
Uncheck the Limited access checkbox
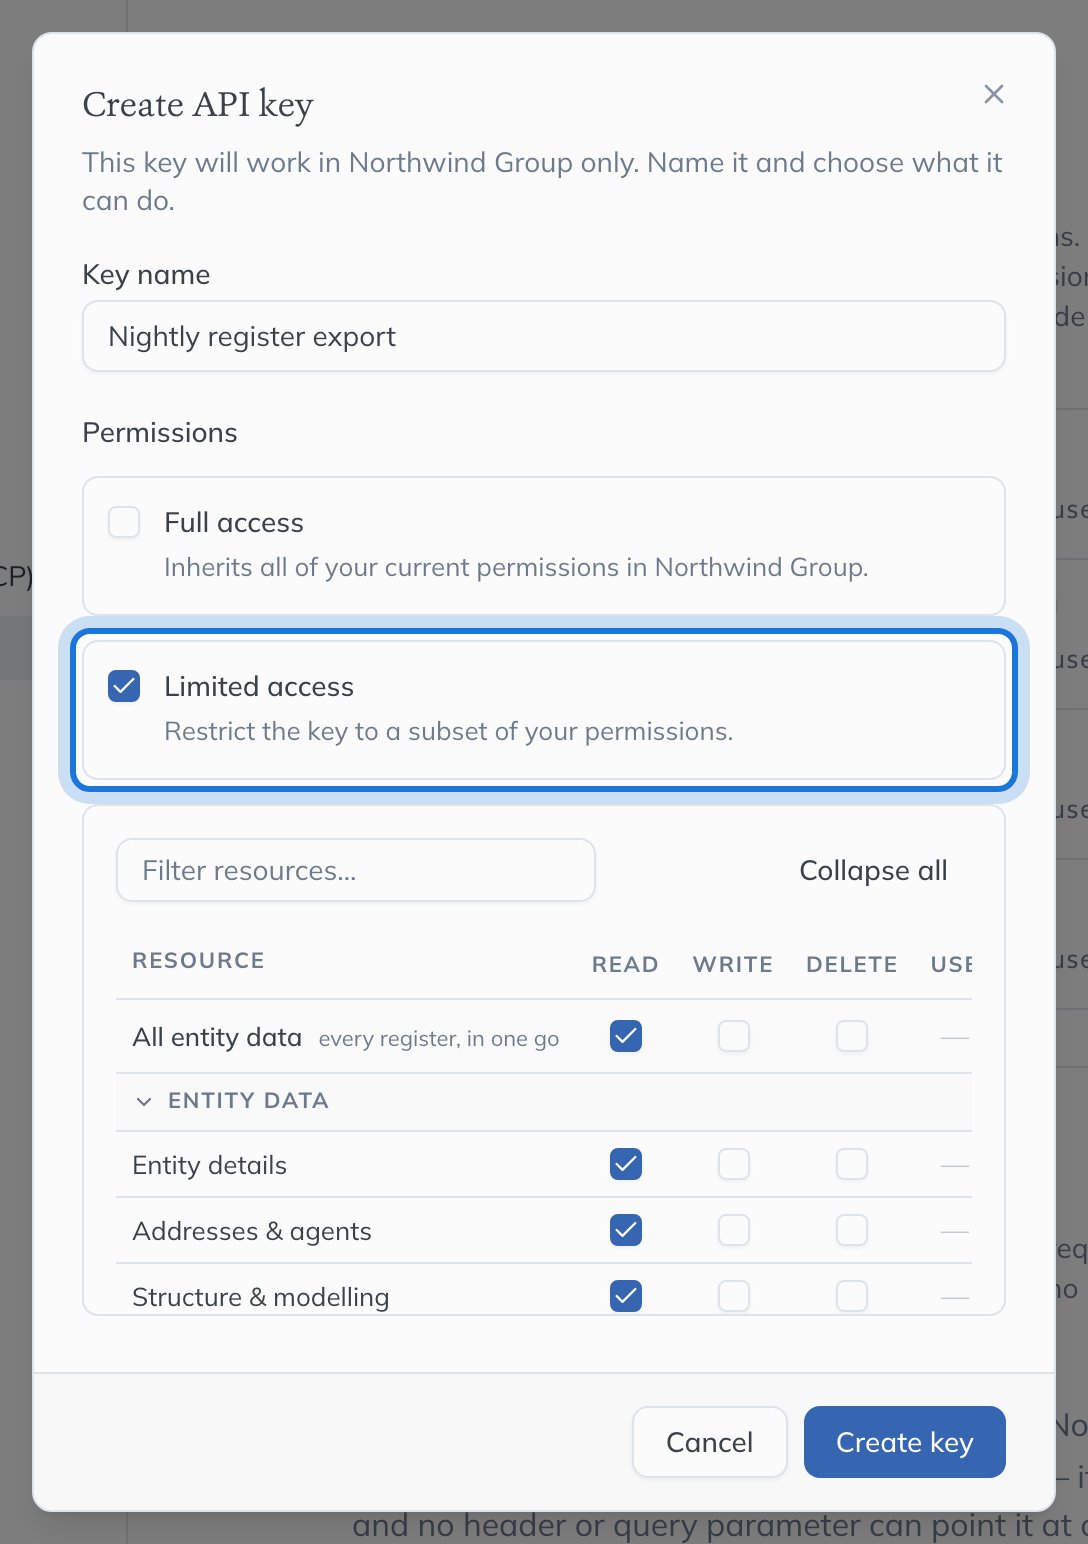click(x=124, y=686)
